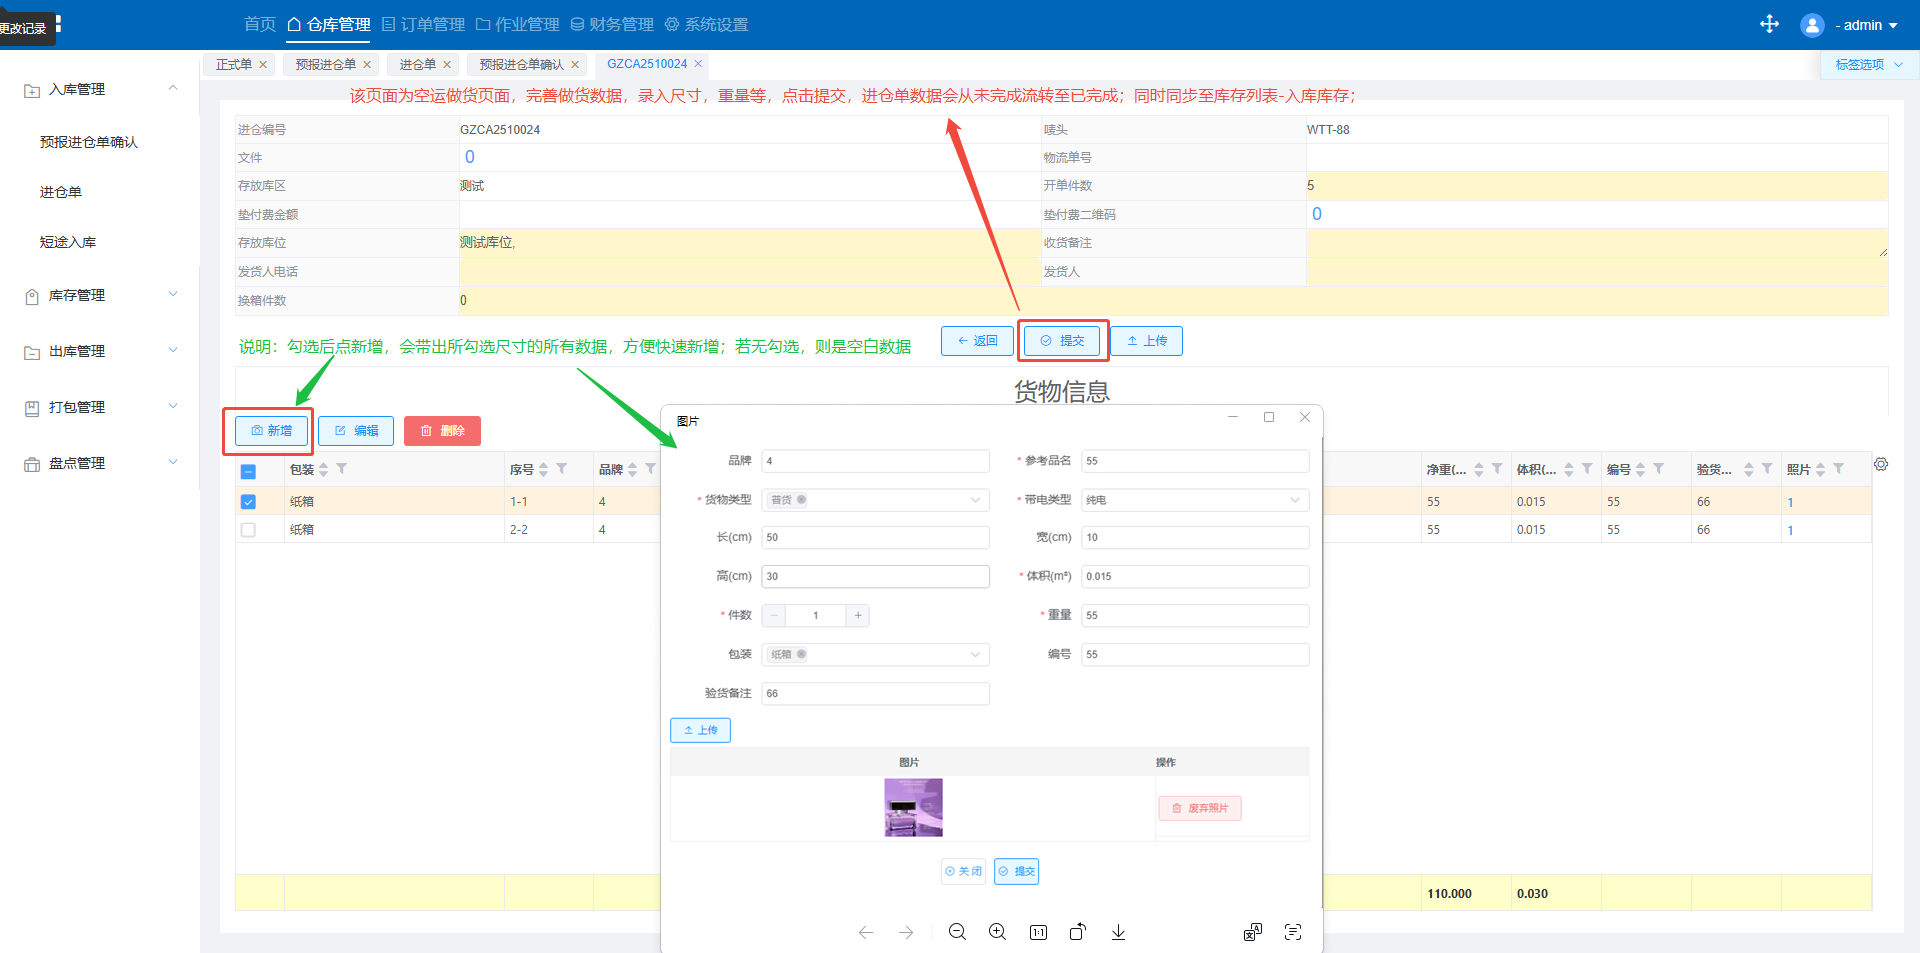Click the rotate image icon

coord(1077,932)
